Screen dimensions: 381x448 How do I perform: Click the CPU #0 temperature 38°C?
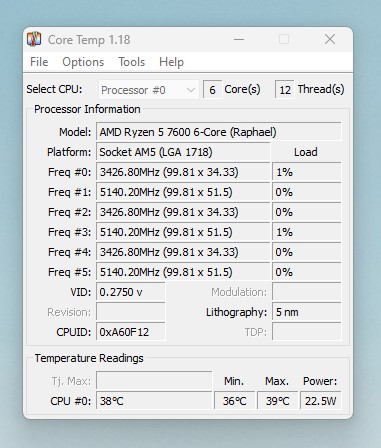click(154, 401)
